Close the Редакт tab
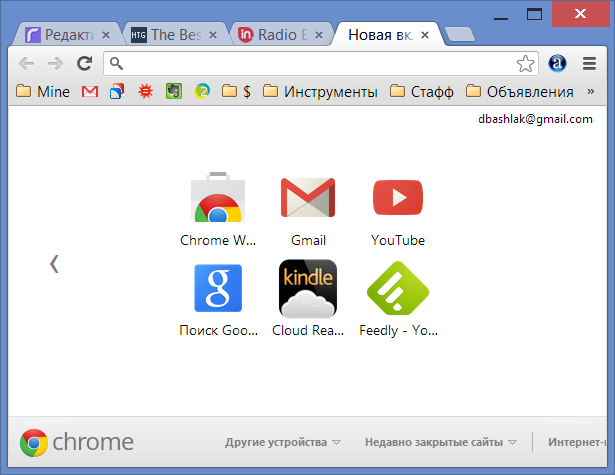Image resolution: width=615 pixels, height=475 pixels. [x=106, y=35]
